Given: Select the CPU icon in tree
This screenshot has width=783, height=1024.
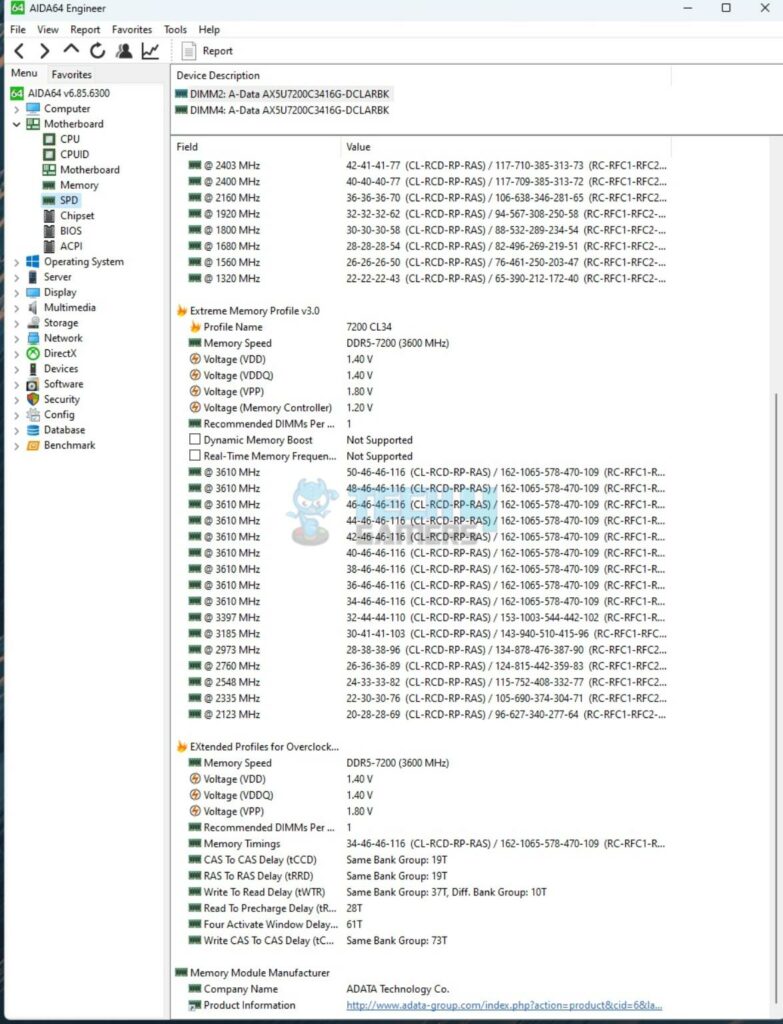Looking at the screenshot, I should [x=49, y=139].
